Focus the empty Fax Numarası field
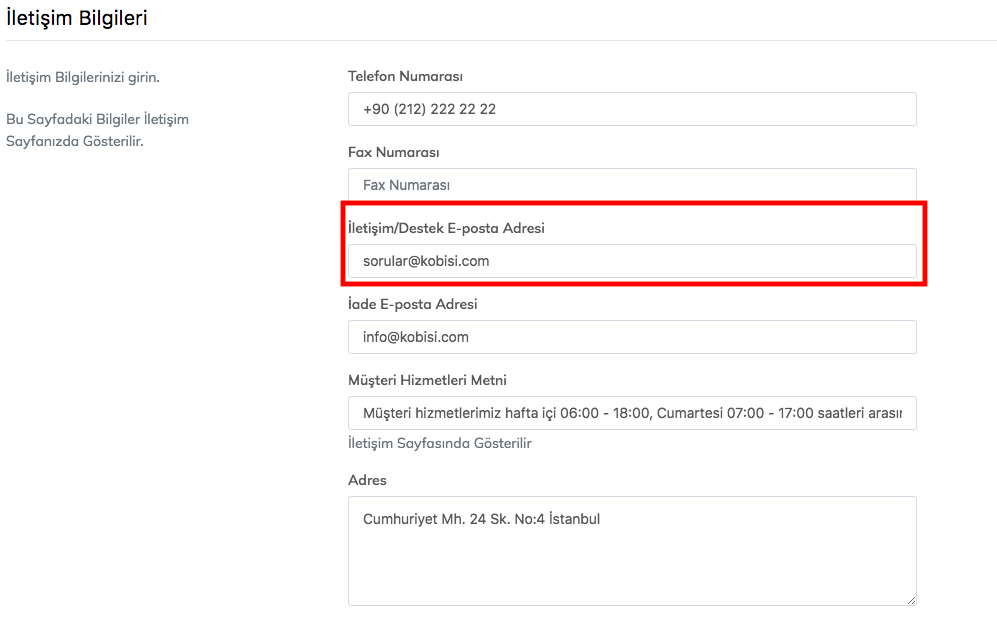This screenshot has width=997, height=623. point(632,185)
